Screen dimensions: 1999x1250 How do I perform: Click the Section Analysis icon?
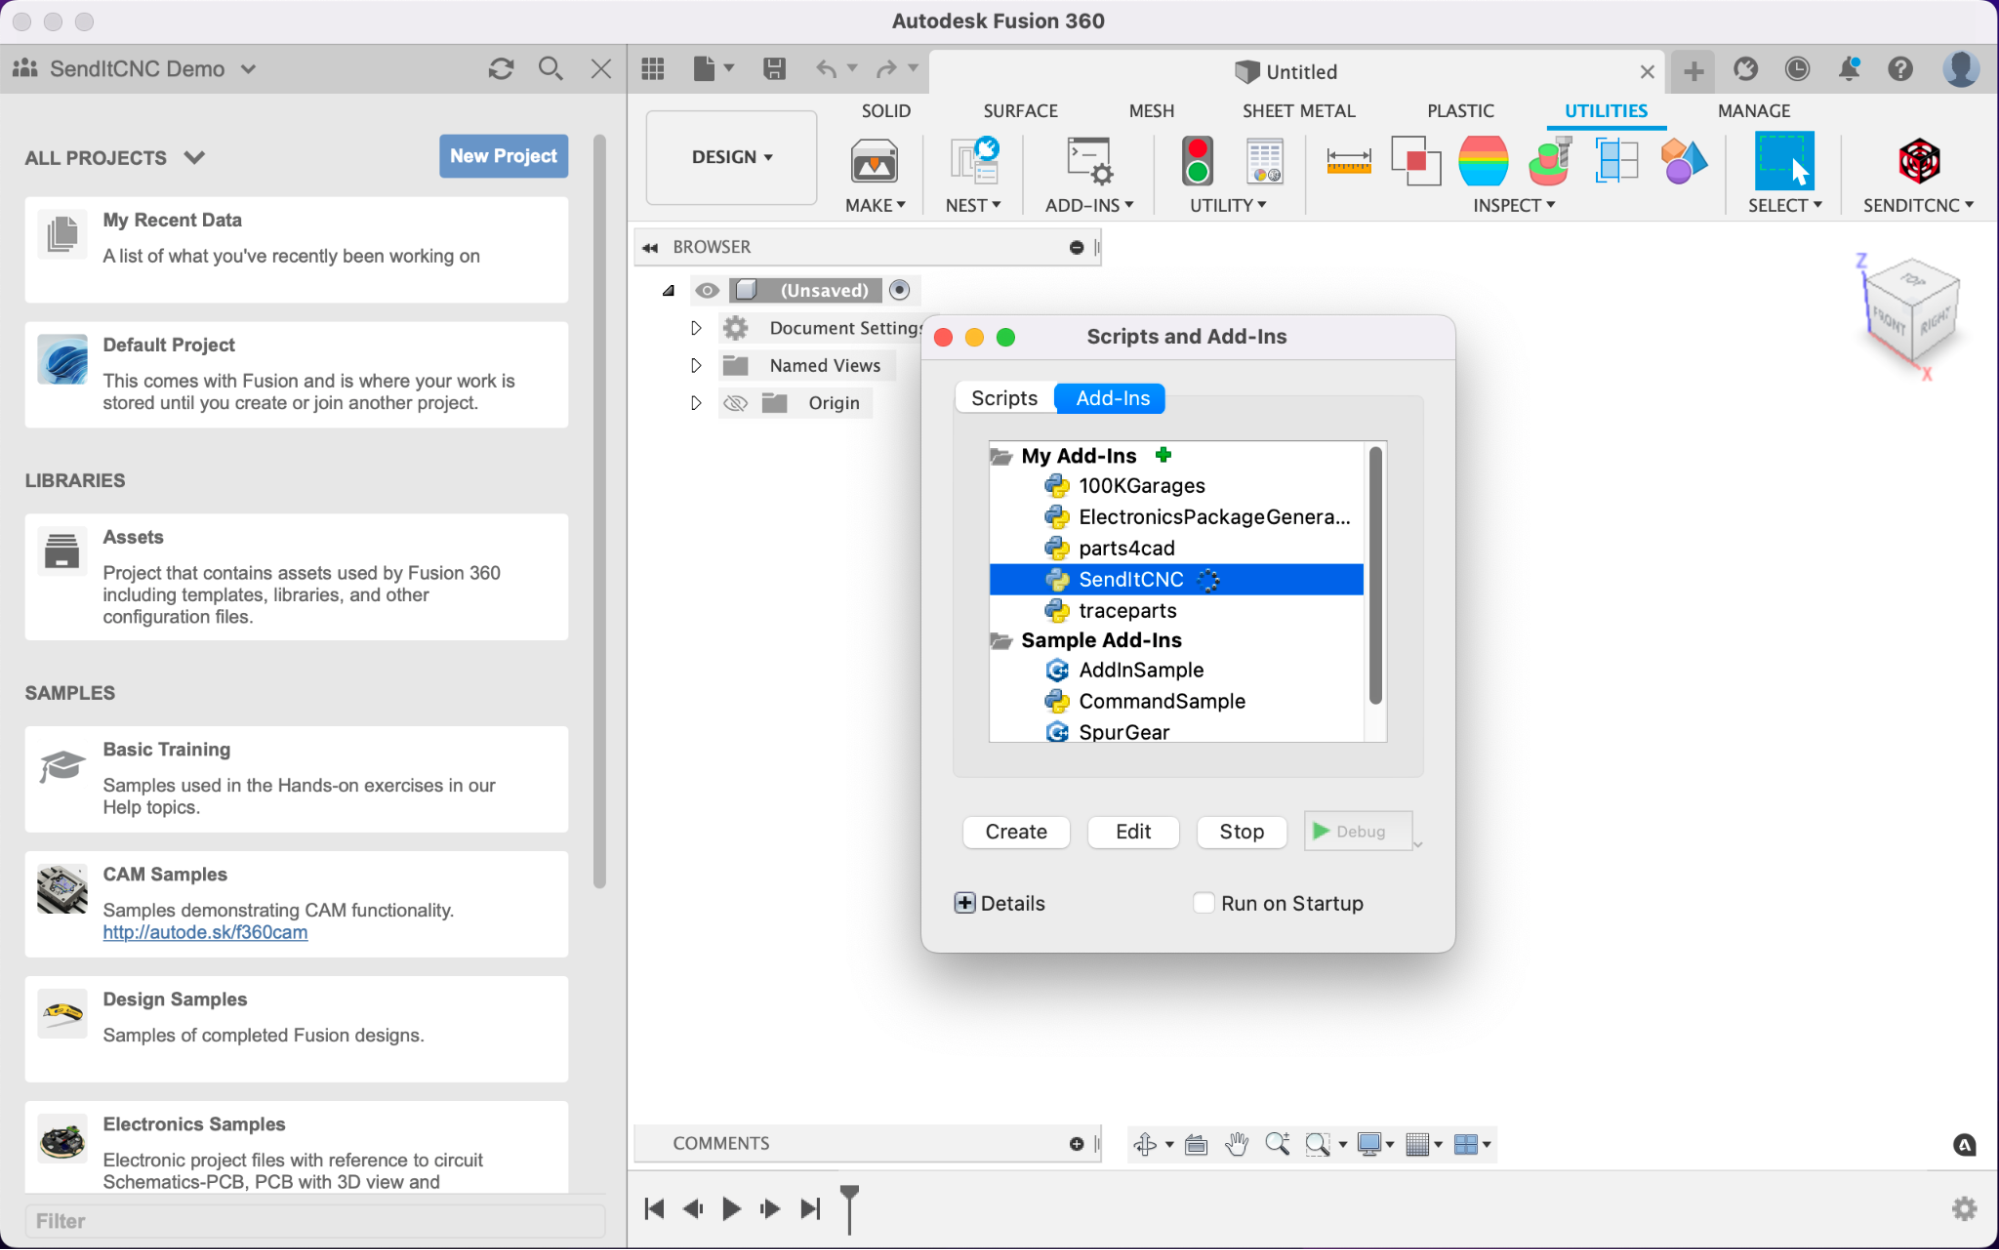(x=1617, y=161)
